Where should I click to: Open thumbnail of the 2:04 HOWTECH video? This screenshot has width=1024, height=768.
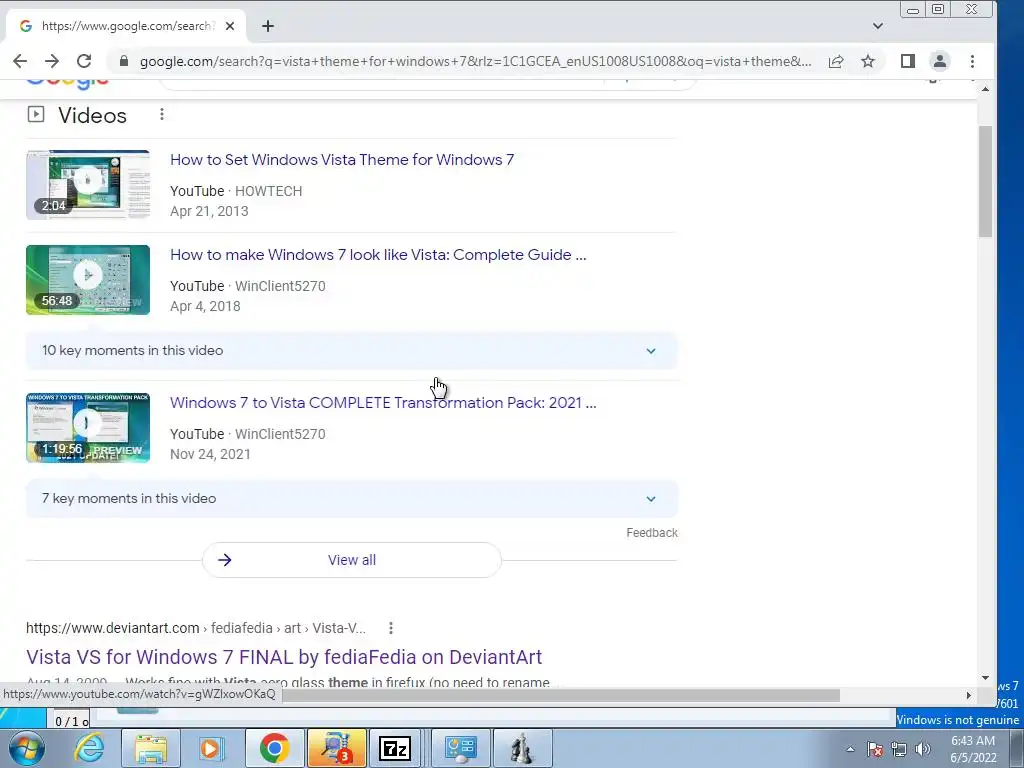tap(88, 185)
